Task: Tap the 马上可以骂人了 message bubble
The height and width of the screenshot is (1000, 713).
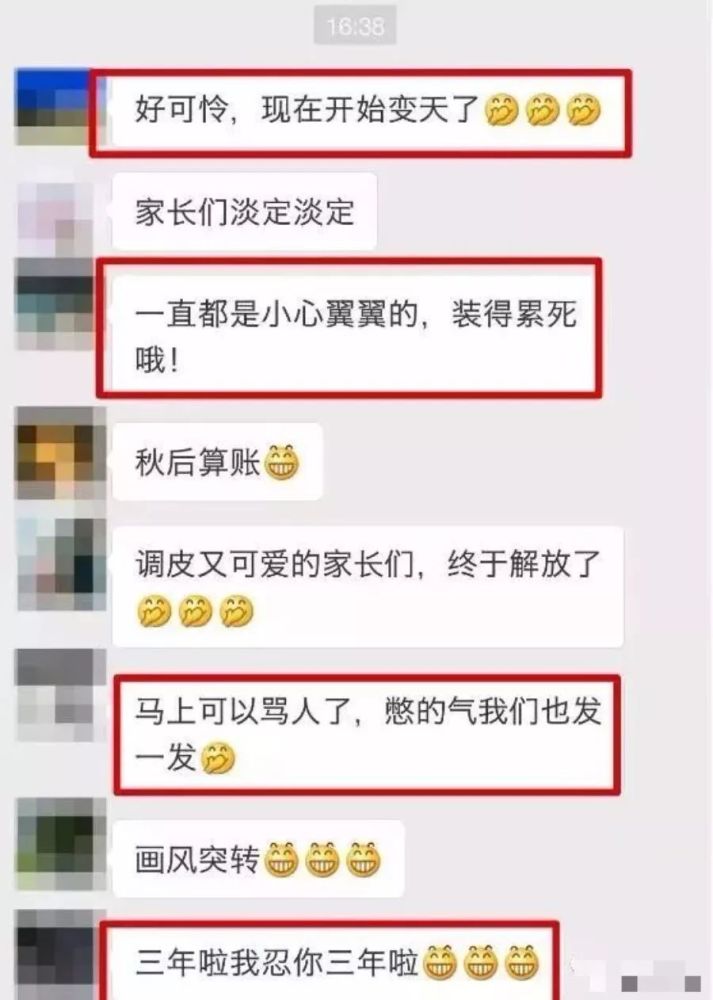Action: 365,734
